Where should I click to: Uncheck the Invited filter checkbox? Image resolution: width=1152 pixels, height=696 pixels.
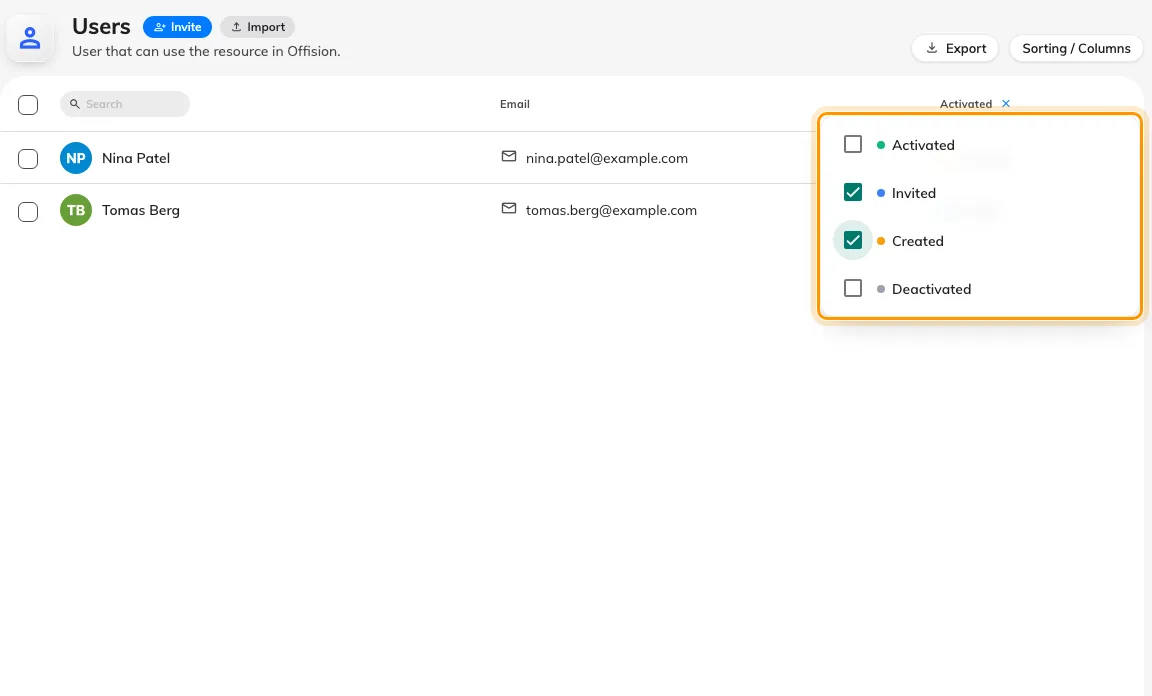(853, 193)
